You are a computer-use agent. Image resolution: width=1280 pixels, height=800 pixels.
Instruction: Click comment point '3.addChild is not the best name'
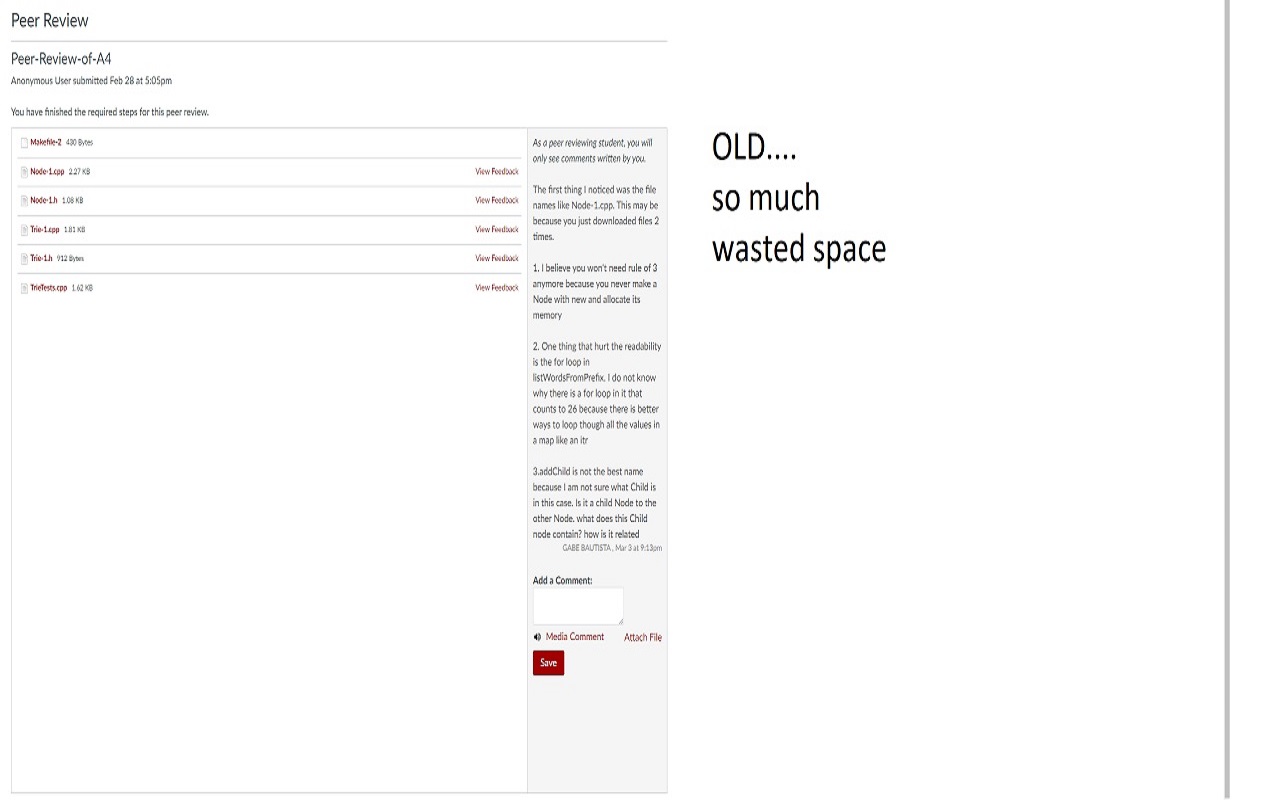[595, 503]
